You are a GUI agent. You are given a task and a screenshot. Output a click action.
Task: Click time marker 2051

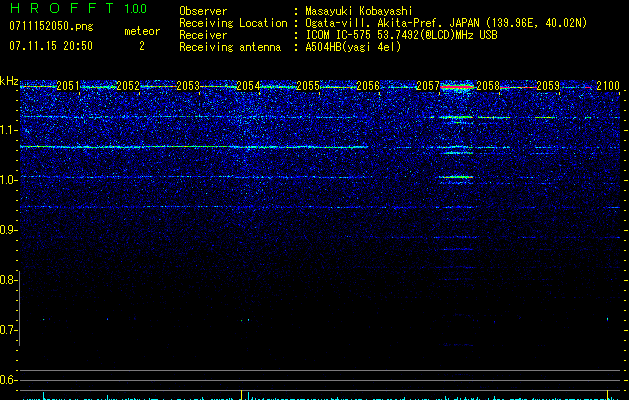[x=68, y=85]
